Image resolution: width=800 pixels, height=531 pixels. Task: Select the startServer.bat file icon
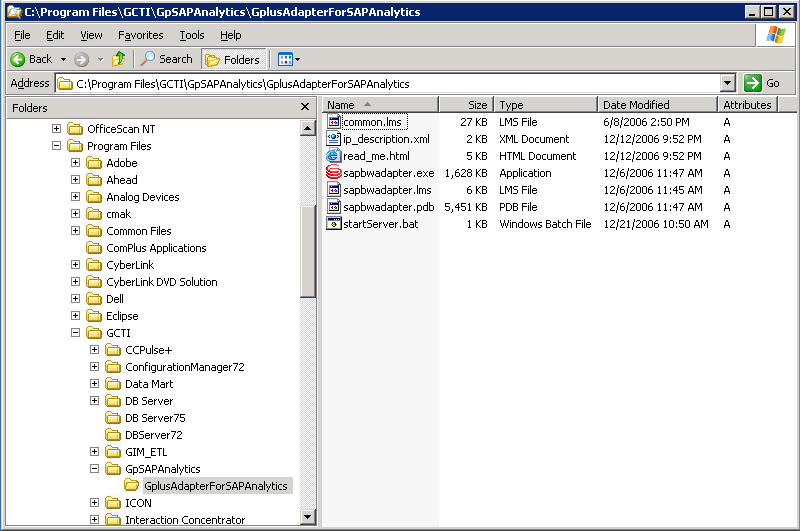pos(335,224)
